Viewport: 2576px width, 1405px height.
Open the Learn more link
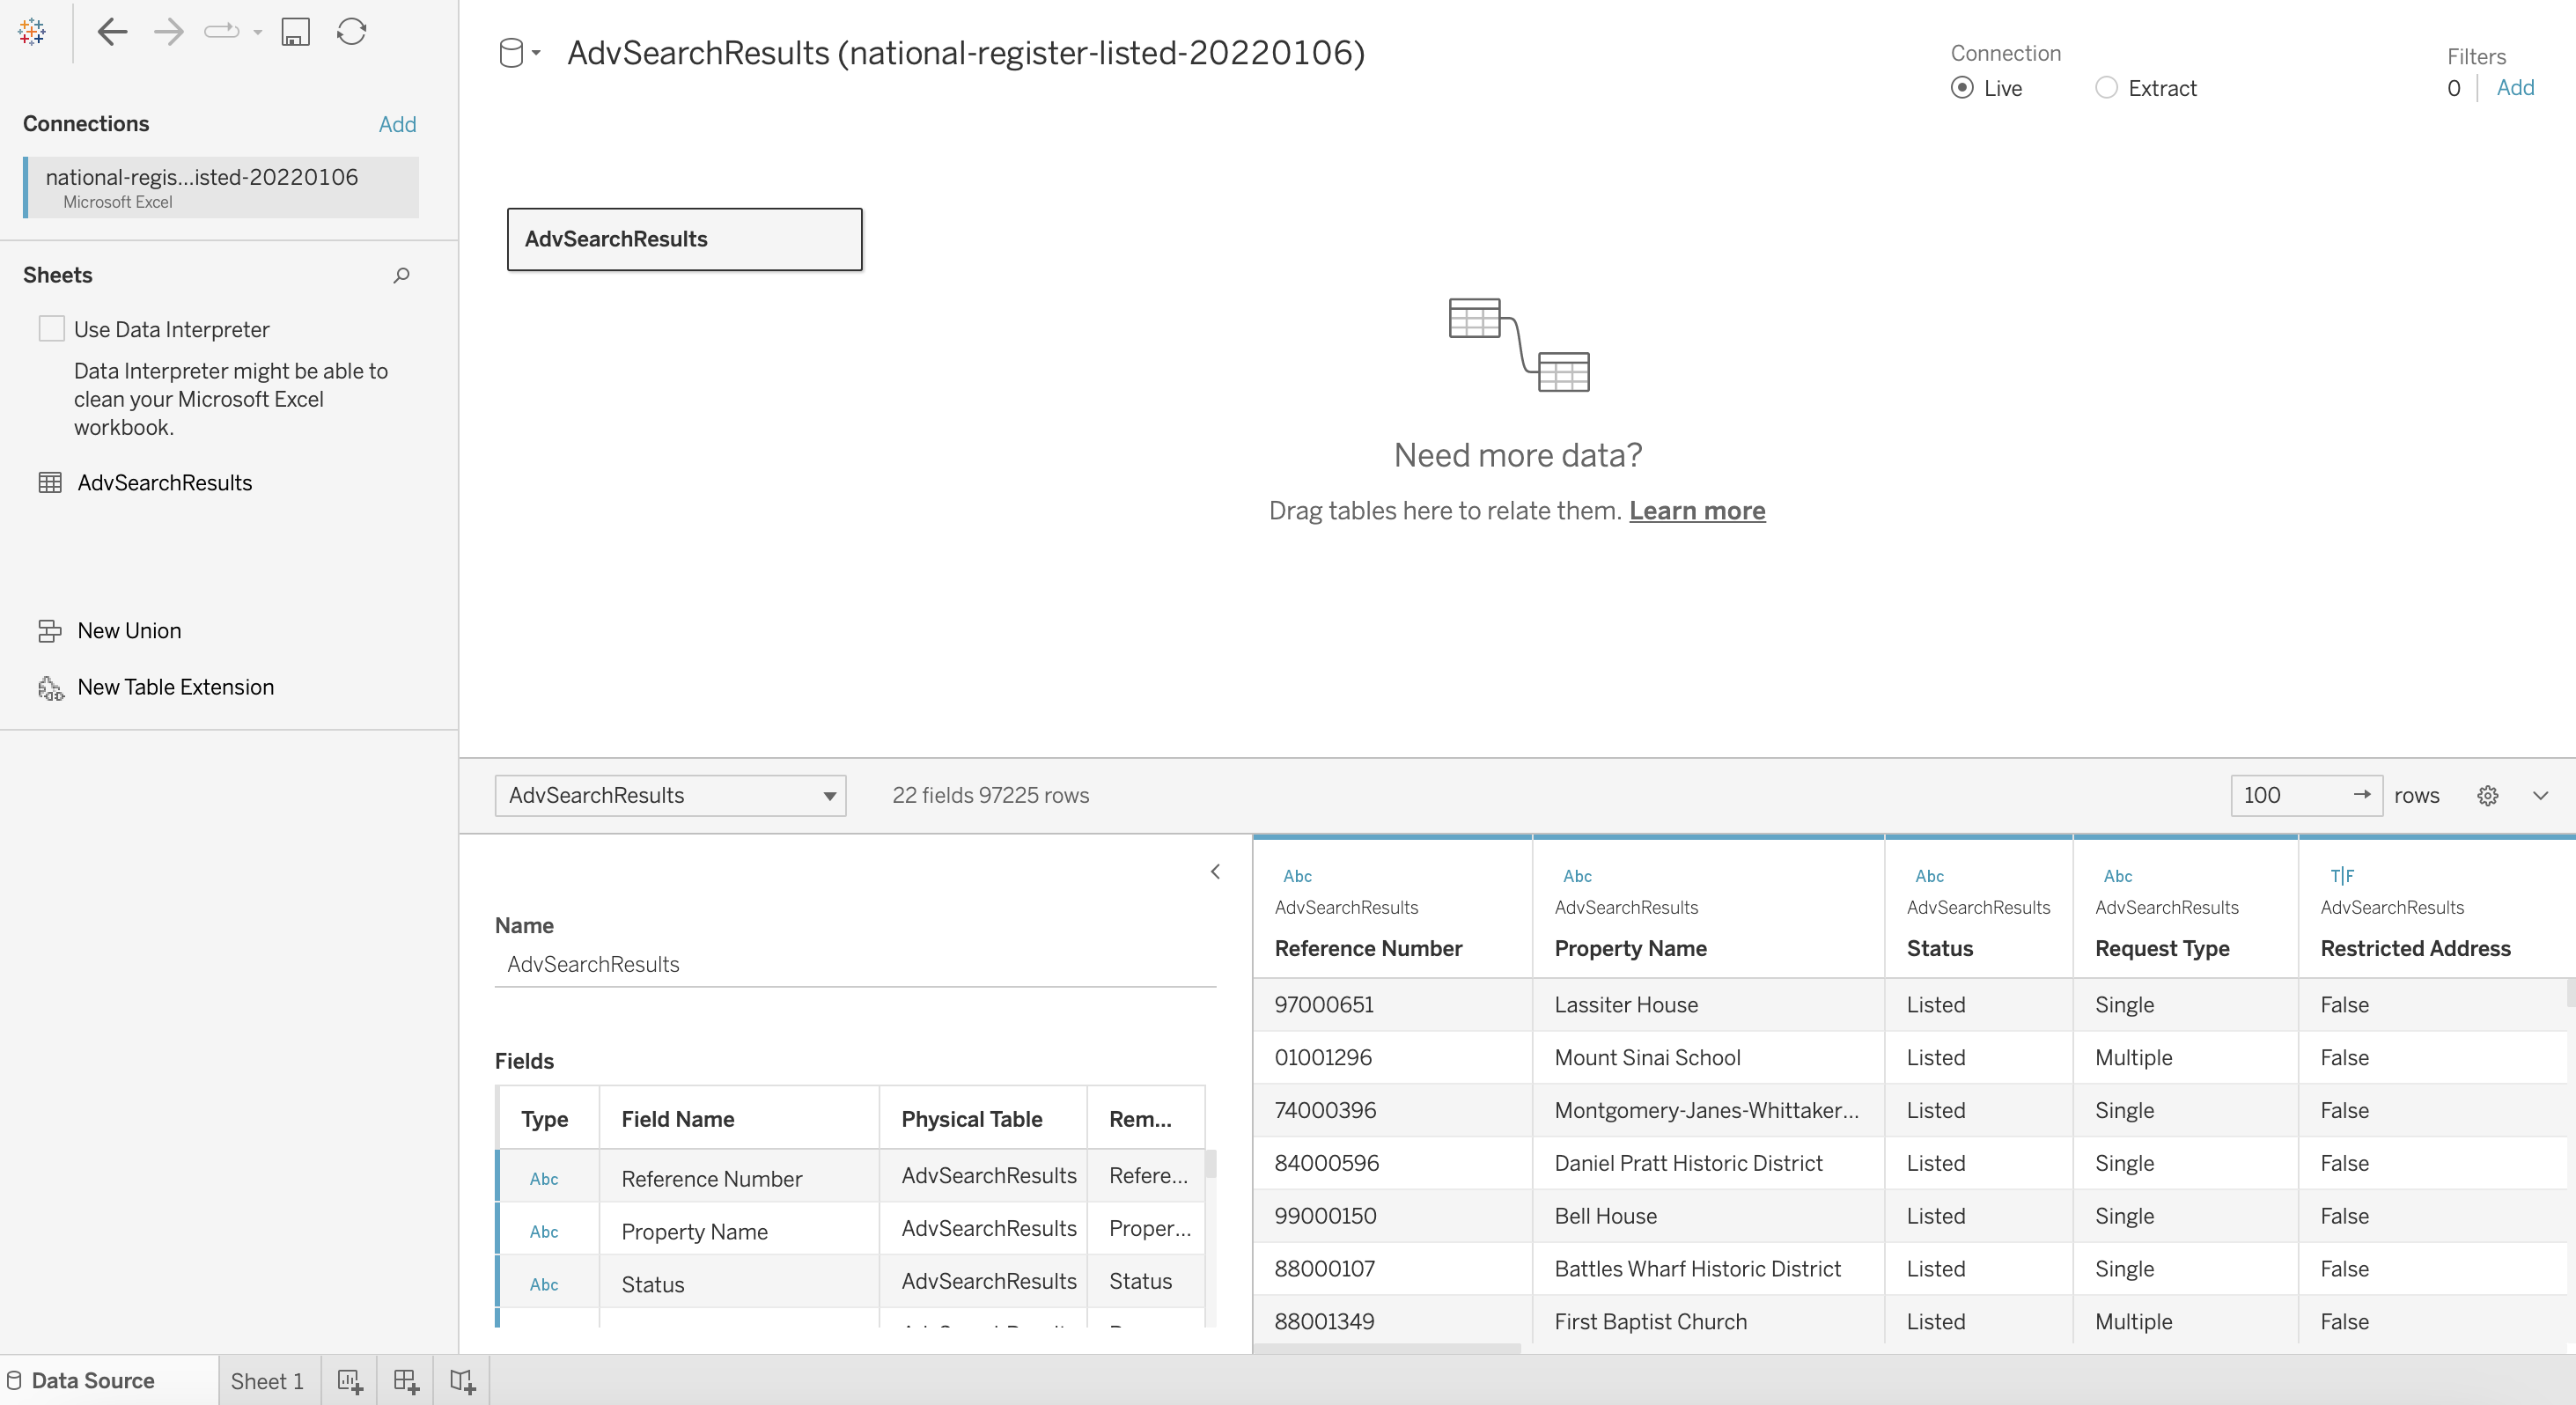[x=1697, y=511]
